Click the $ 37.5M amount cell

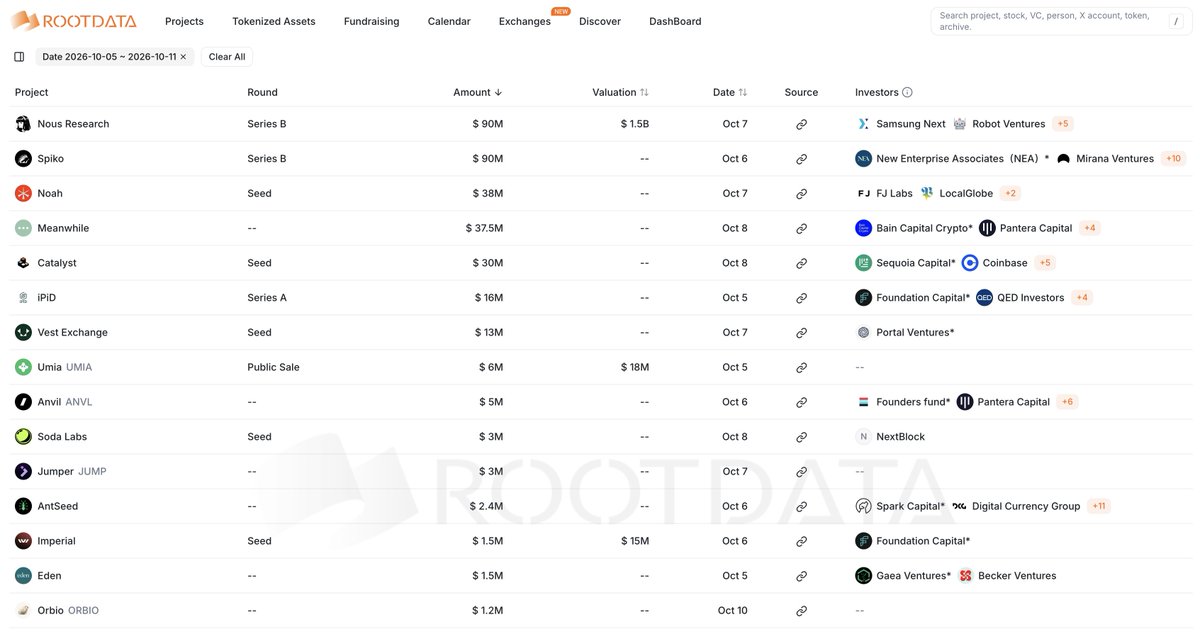pyautogui.click(x=484, y=228)
